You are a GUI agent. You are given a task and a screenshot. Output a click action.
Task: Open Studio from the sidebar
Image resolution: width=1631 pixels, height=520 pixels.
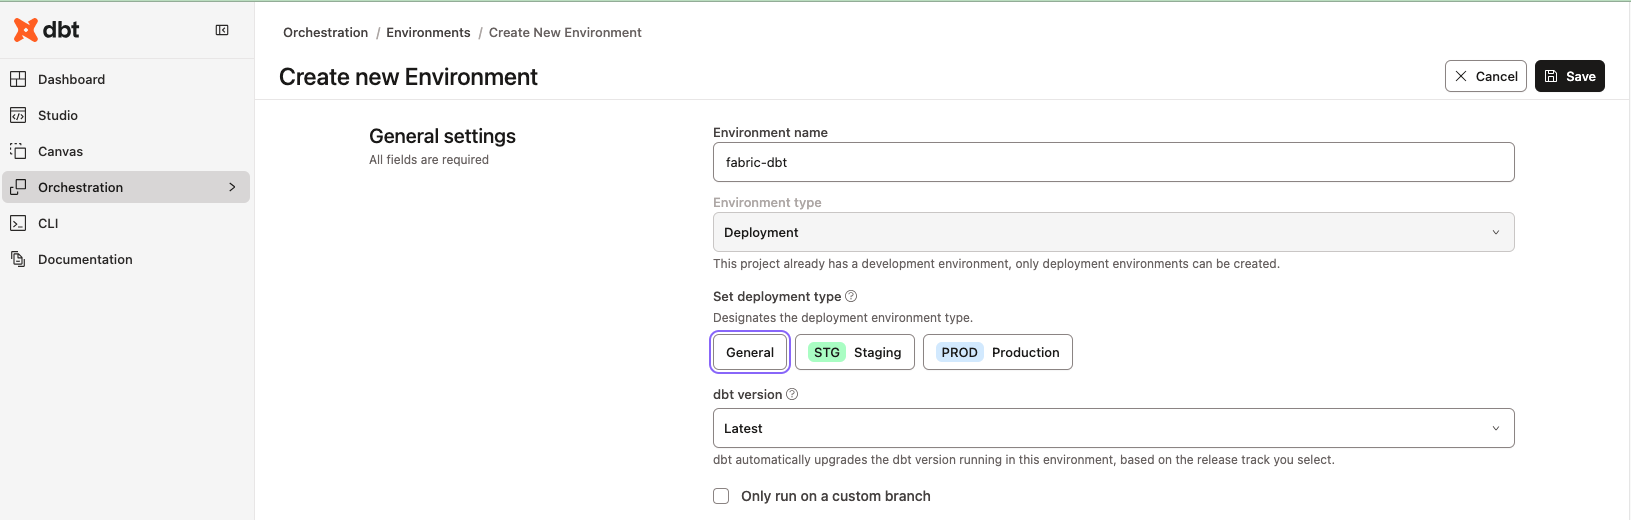coord(126,115)
